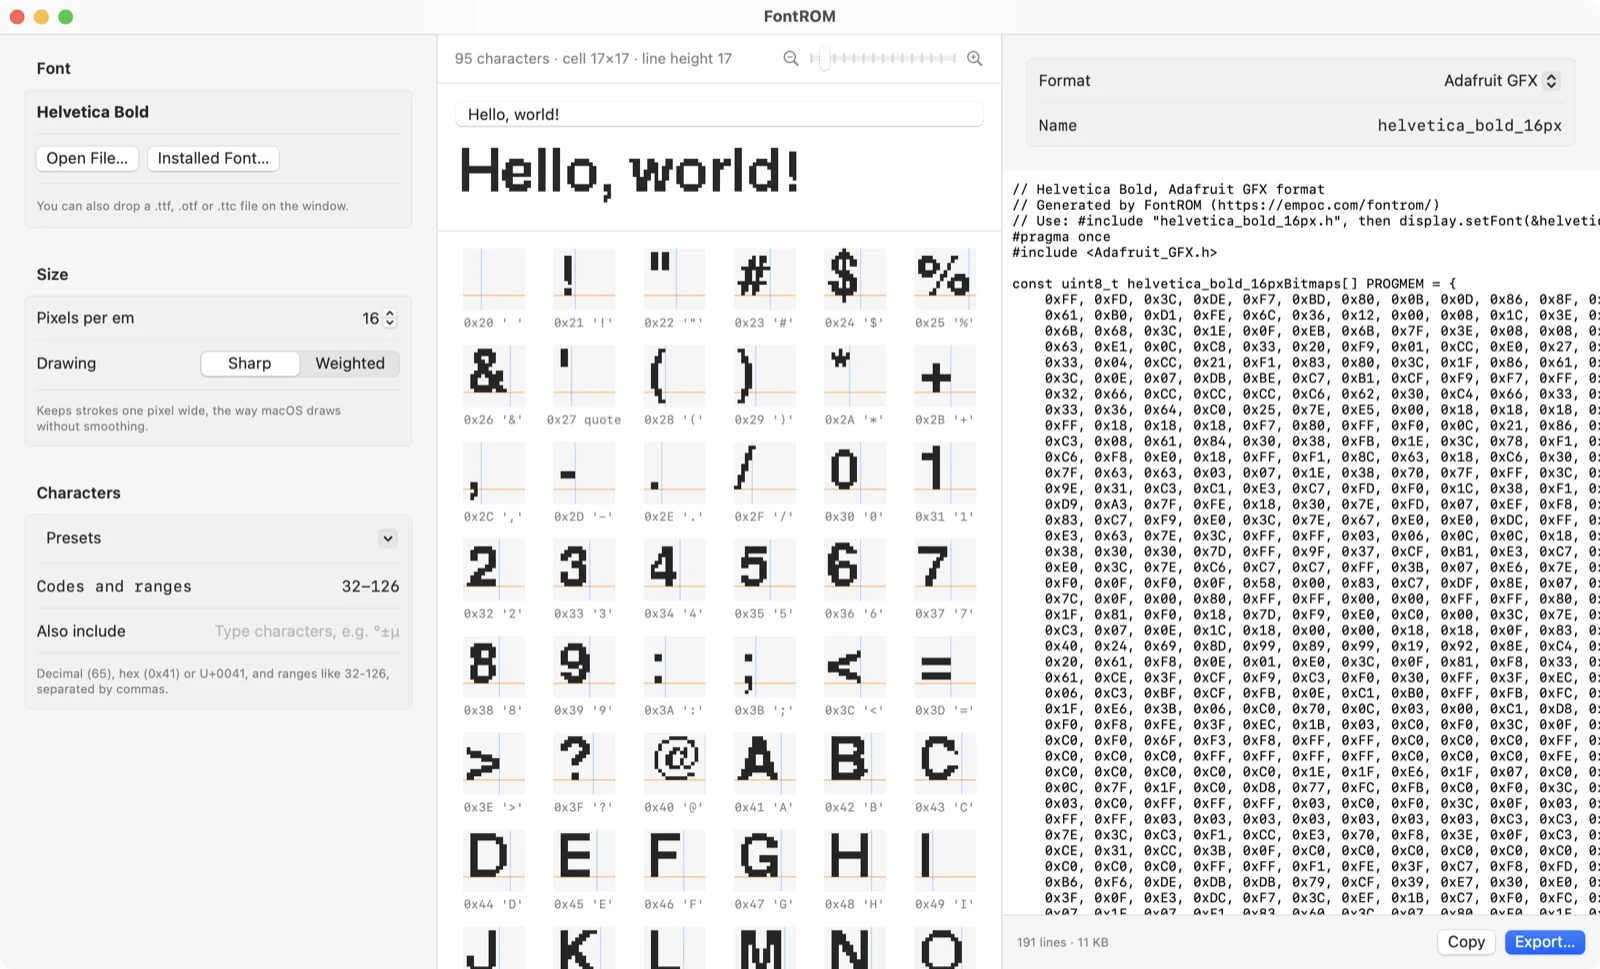
Task: Select the 0x44 'D' glyph cell
Action: (x=494, y=871)
